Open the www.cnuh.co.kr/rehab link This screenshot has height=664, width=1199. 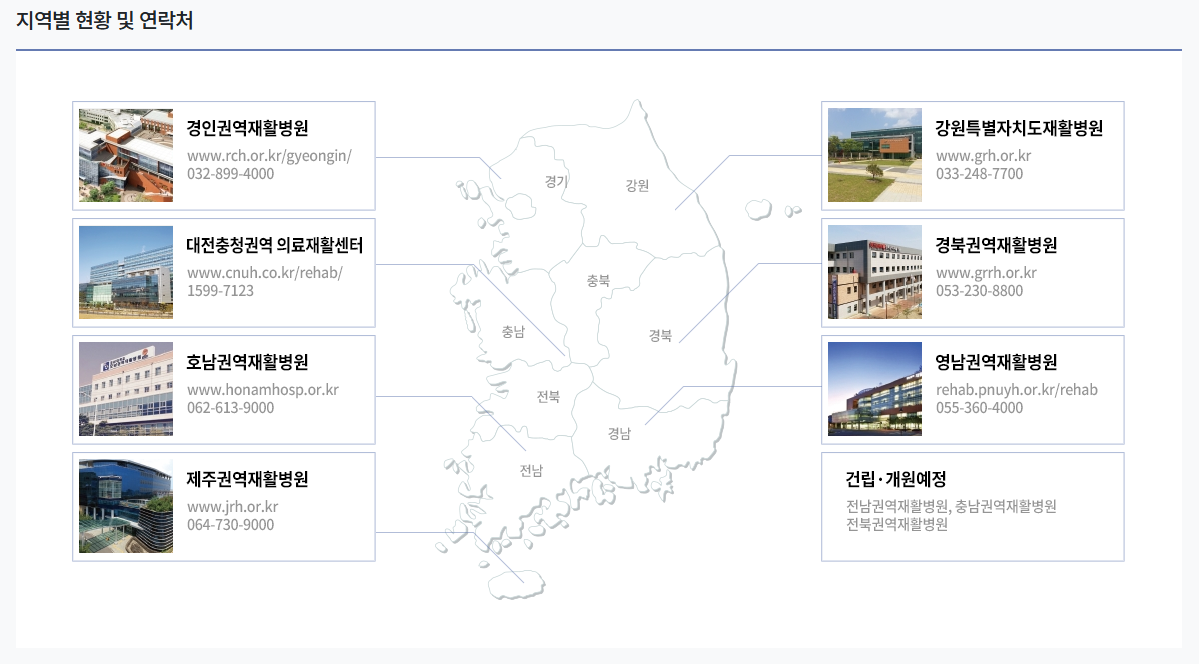pos(266,274)
